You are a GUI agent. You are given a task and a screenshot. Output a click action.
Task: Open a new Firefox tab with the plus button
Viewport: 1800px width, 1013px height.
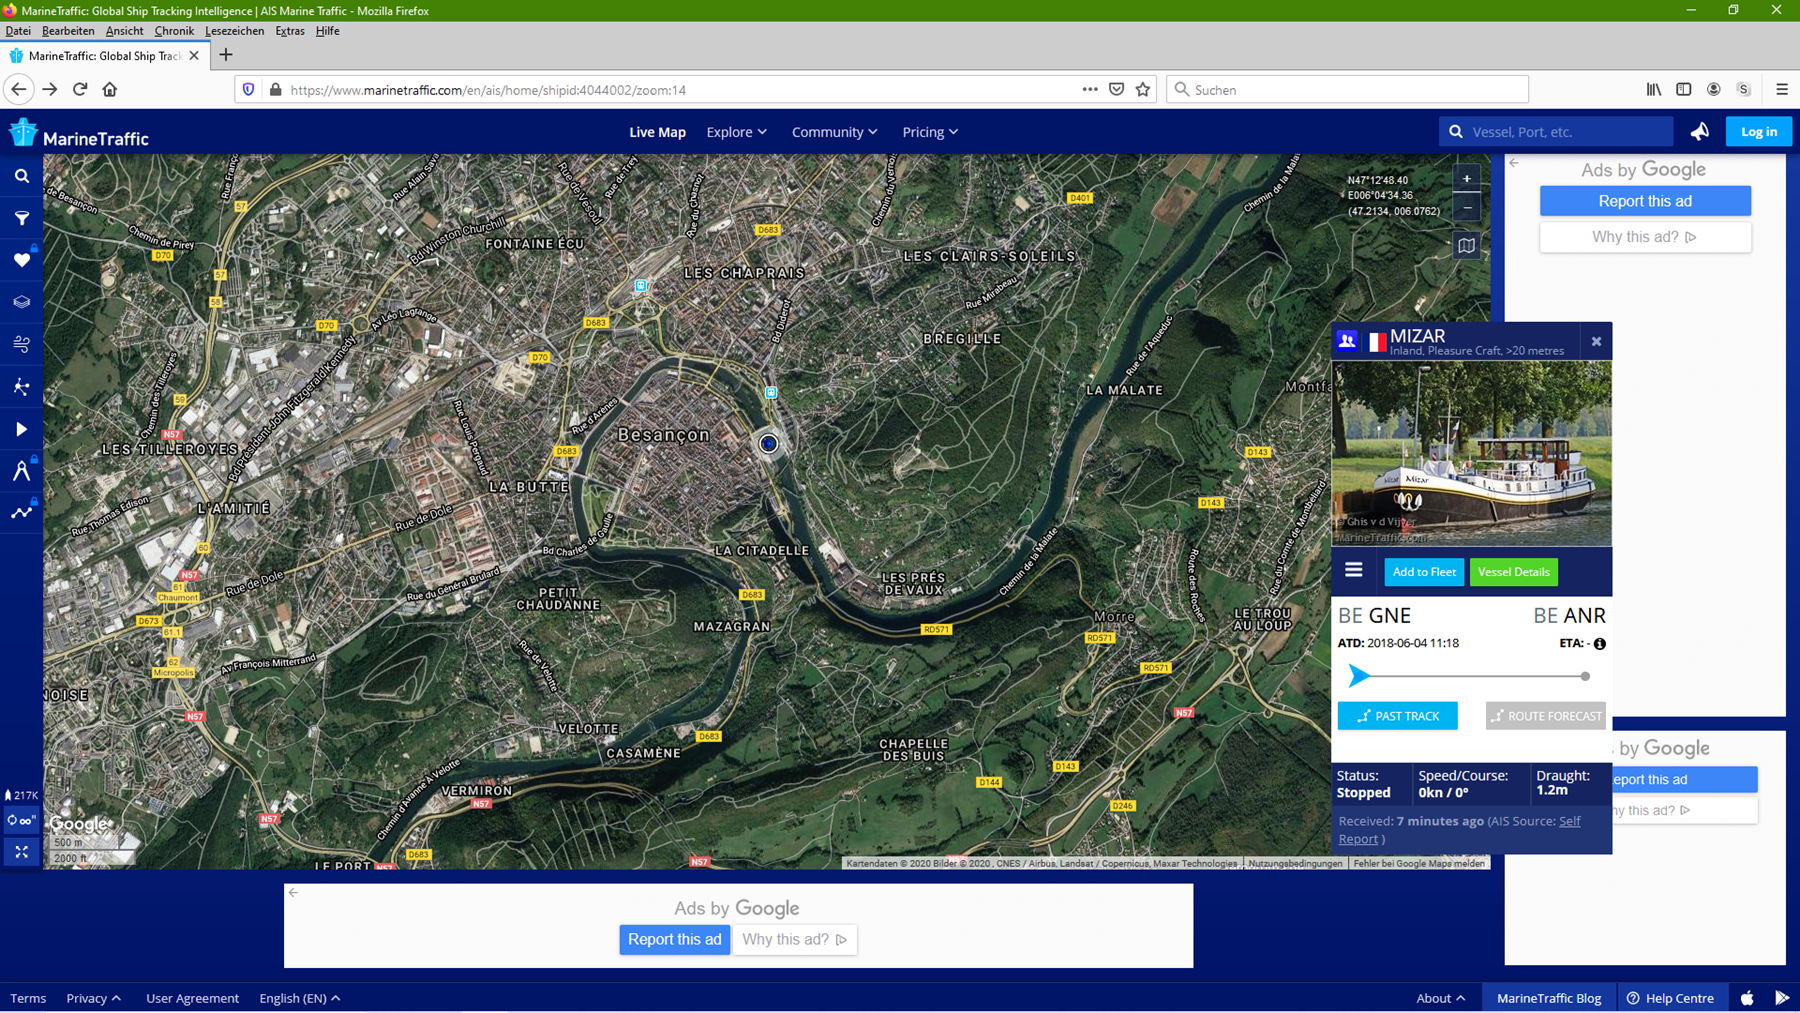[226, 55]
